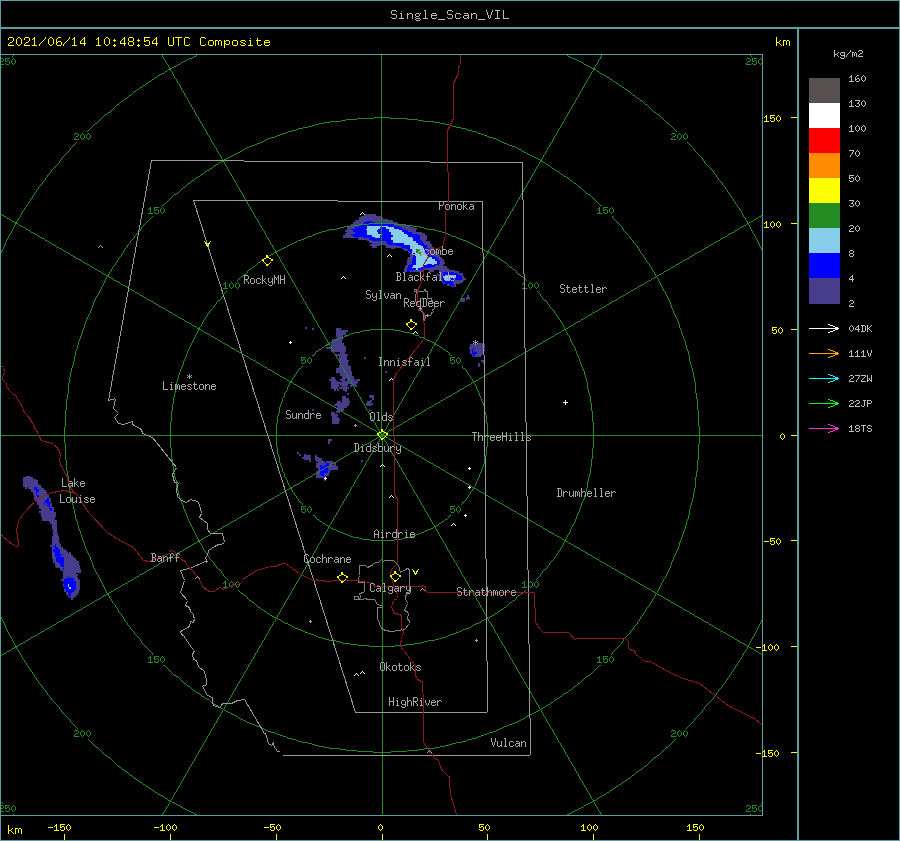900x841 pixels.
Task: Click the 04DK legend label
Action: 860,328
